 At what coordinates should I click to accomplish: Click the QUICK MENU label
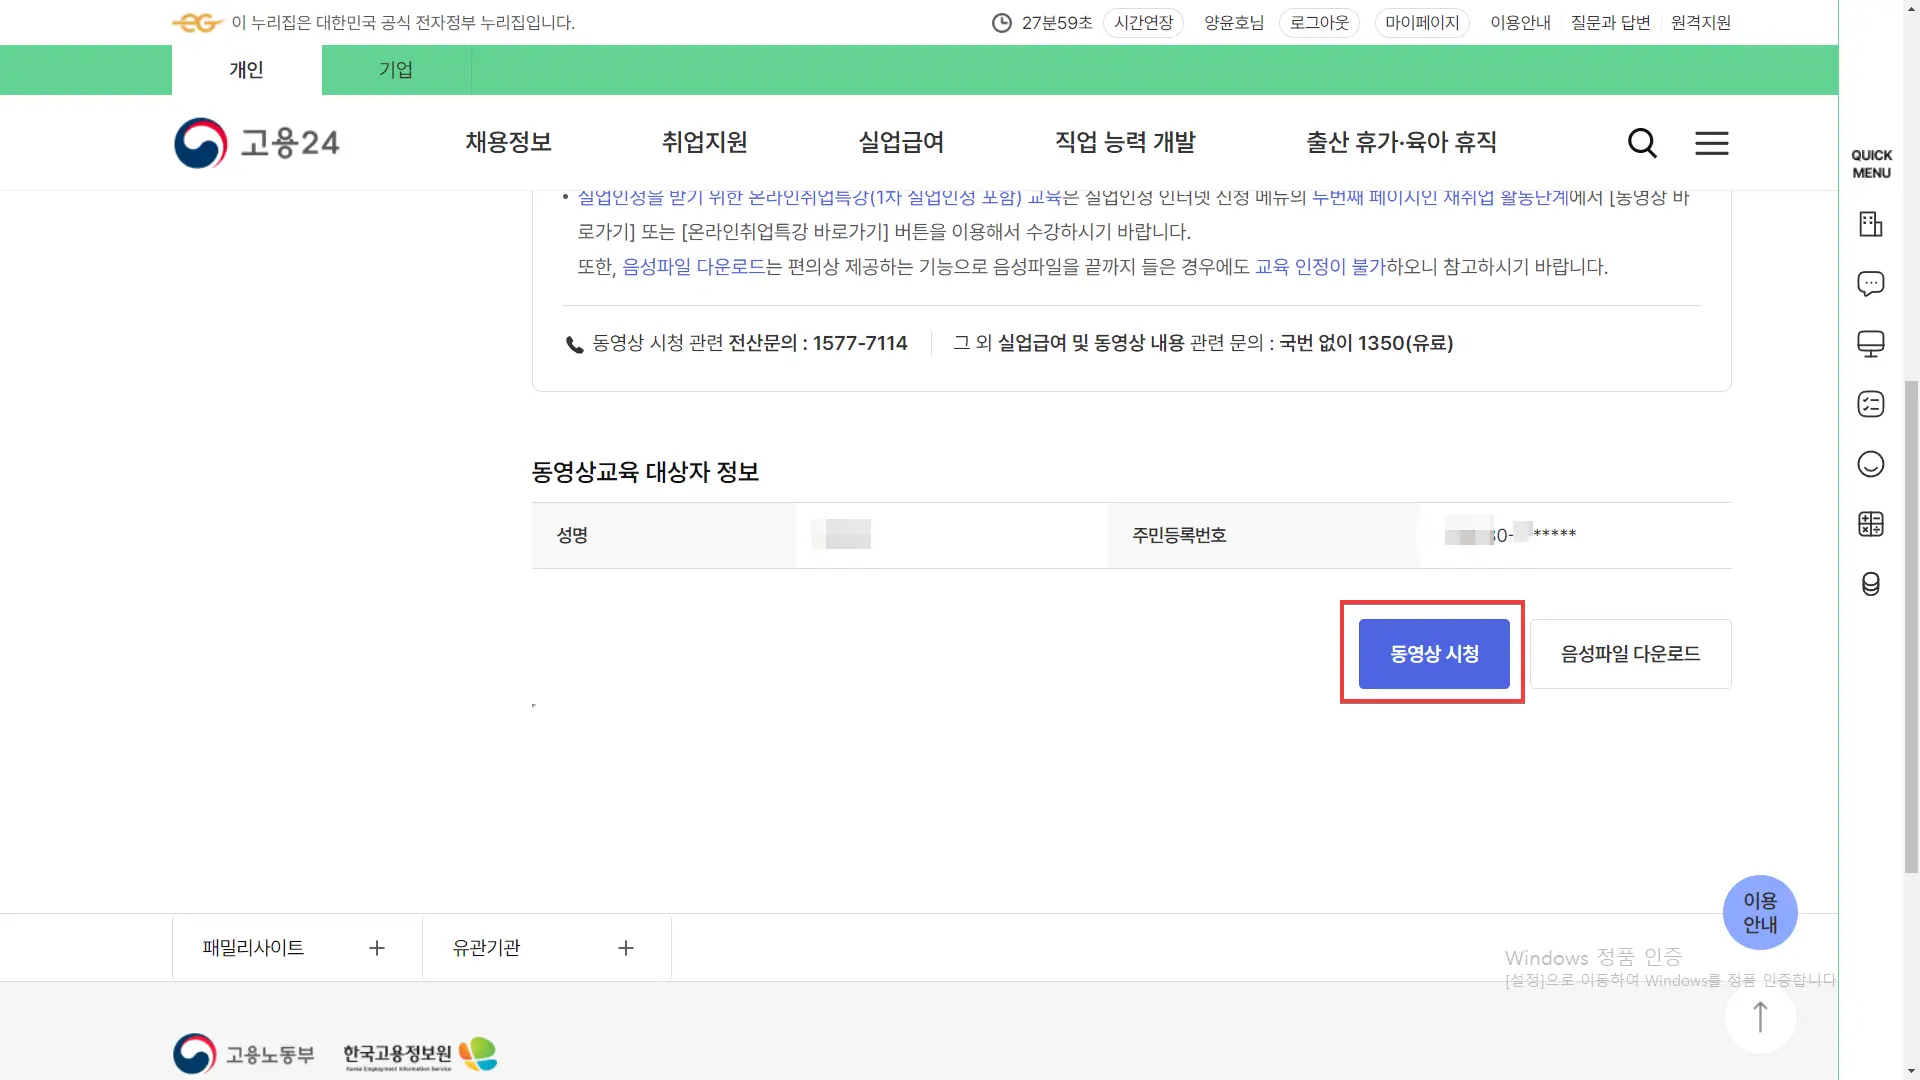tap(1871, 164)
